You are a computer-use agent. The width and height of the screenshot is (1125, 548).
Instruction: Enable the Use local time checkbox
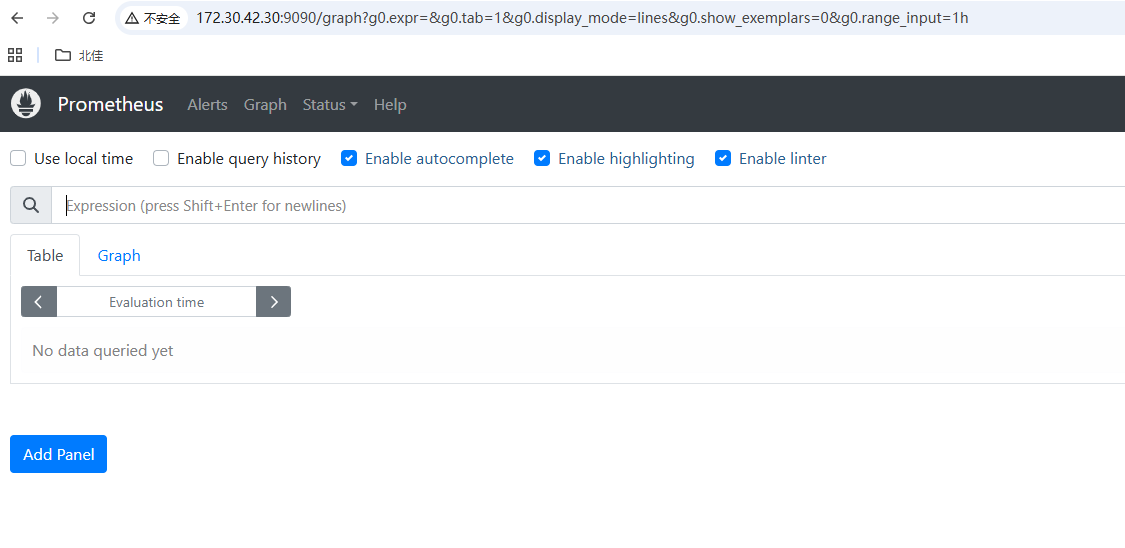pos(18,158)
